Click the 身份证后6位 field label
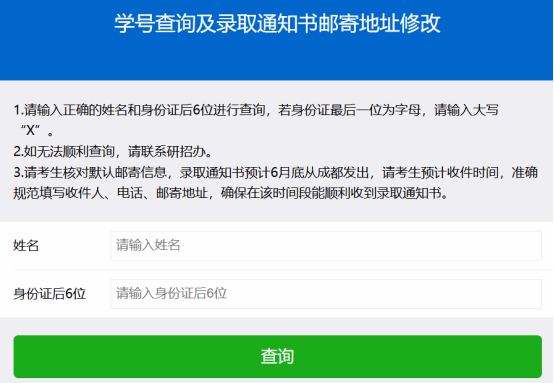 click(49, 294)
